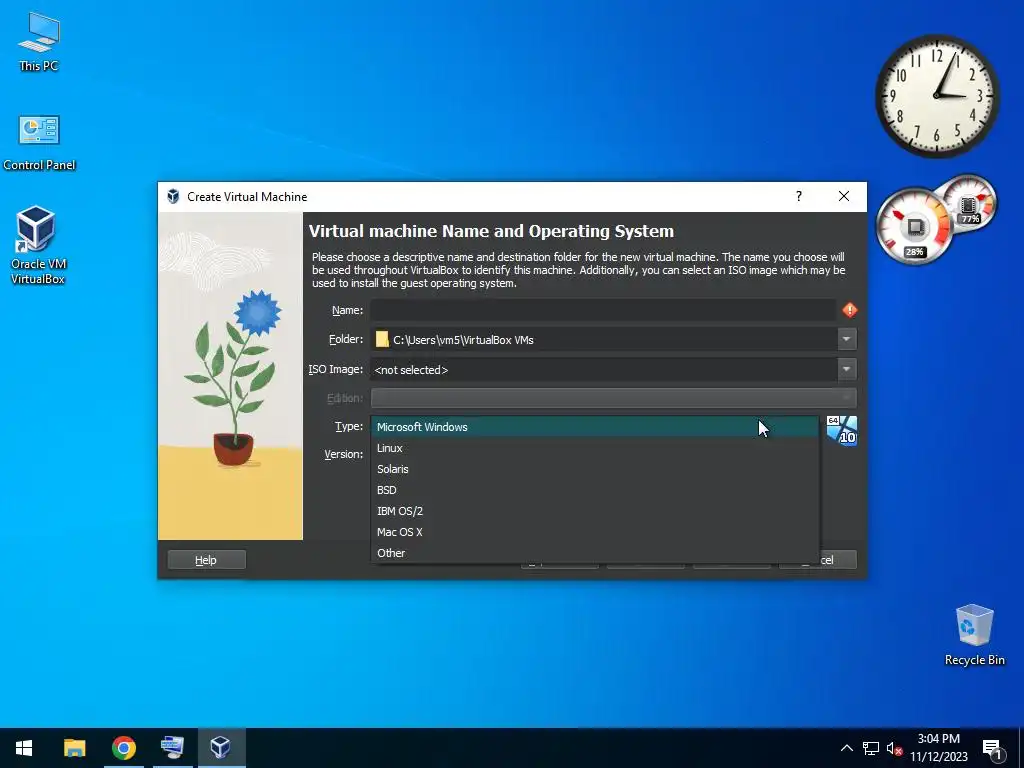Choose Other in the Type list
This screenshot has width=1024, height=768.
point(595,552)
